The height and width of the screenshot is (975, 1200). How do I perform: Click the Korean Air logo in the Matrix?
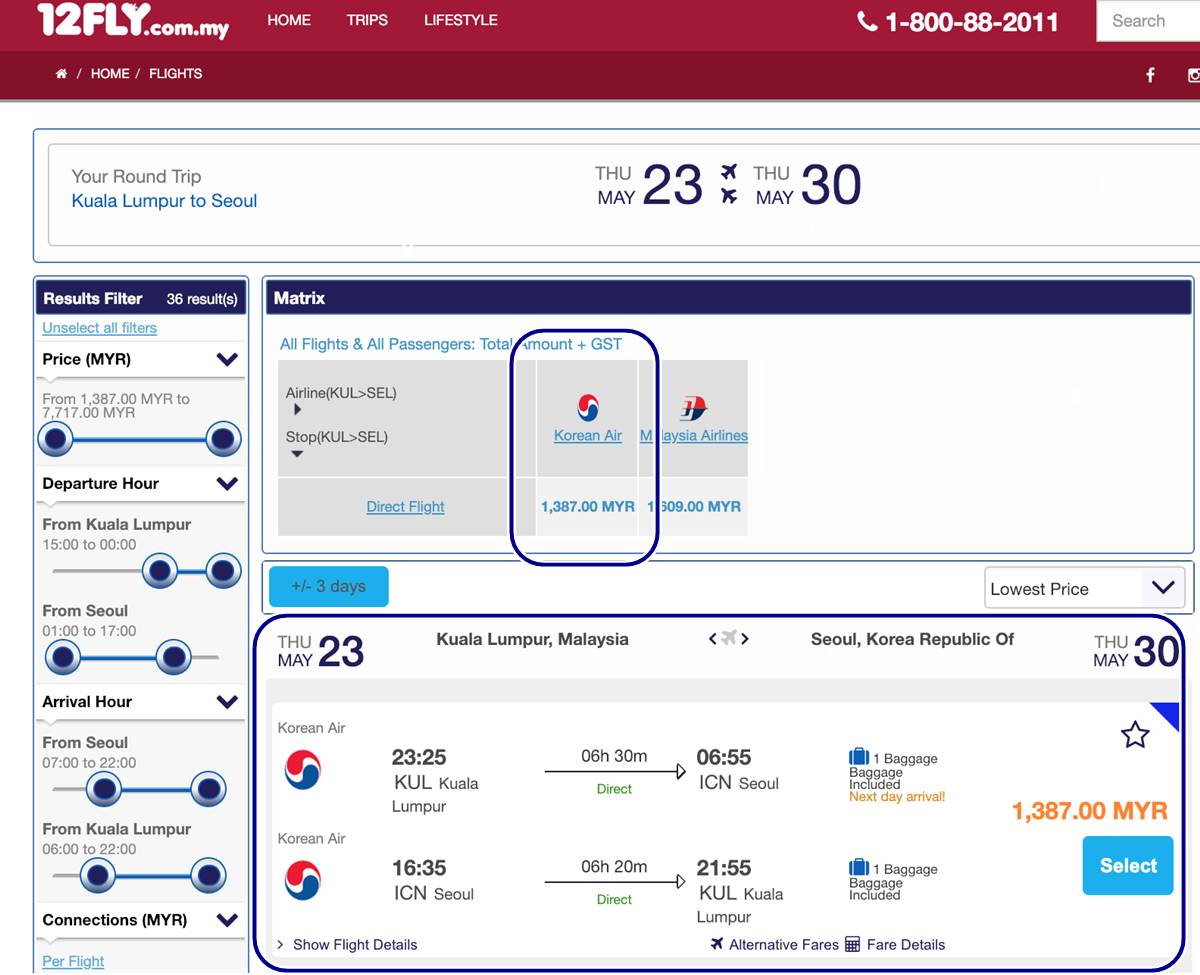pyautogui.click(x=588, y=407)
